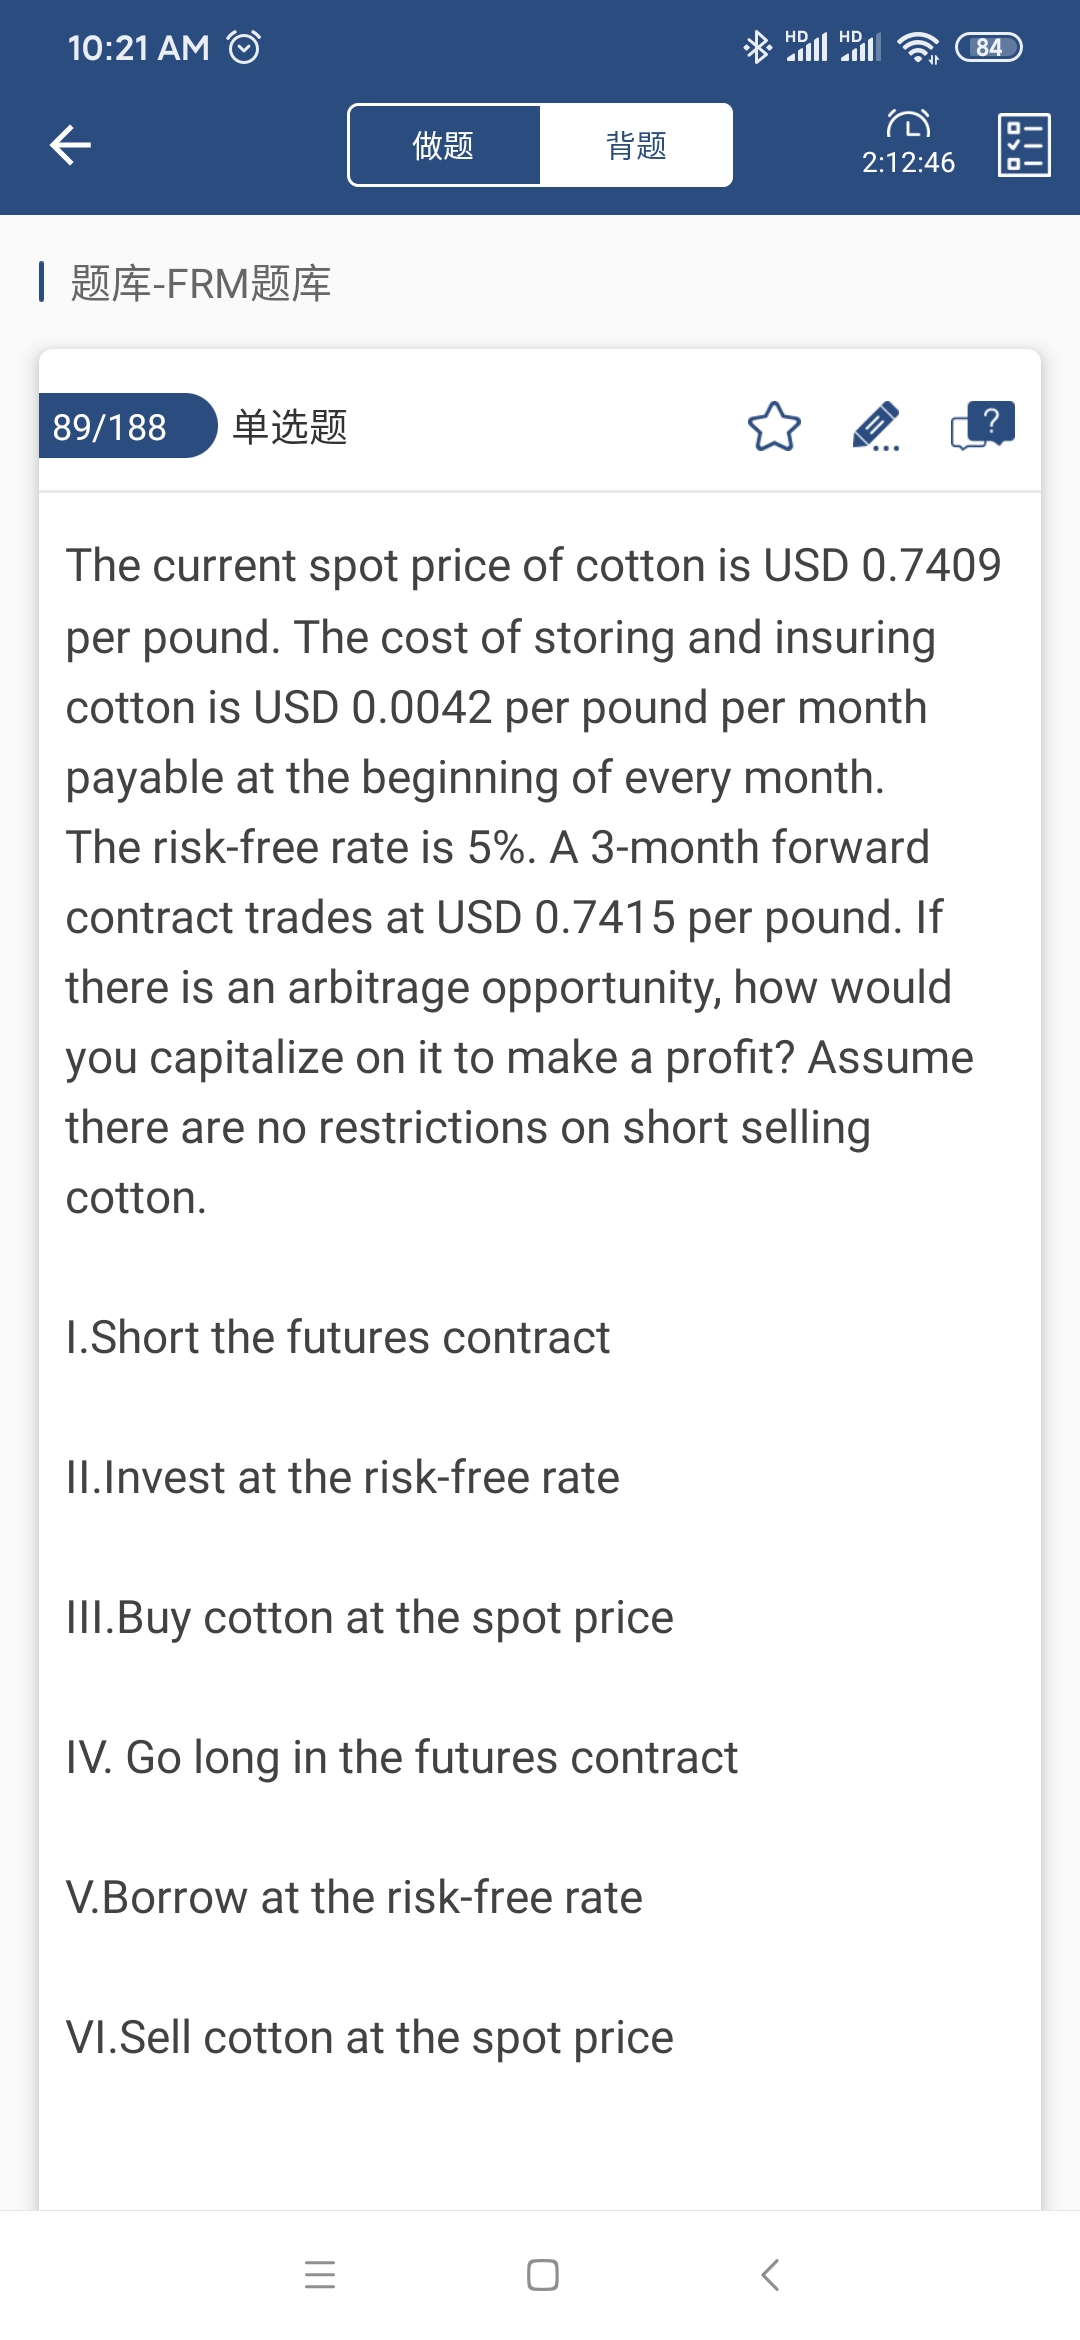Tap the 2:12:46 remaining time display

[x=908, y=163]
